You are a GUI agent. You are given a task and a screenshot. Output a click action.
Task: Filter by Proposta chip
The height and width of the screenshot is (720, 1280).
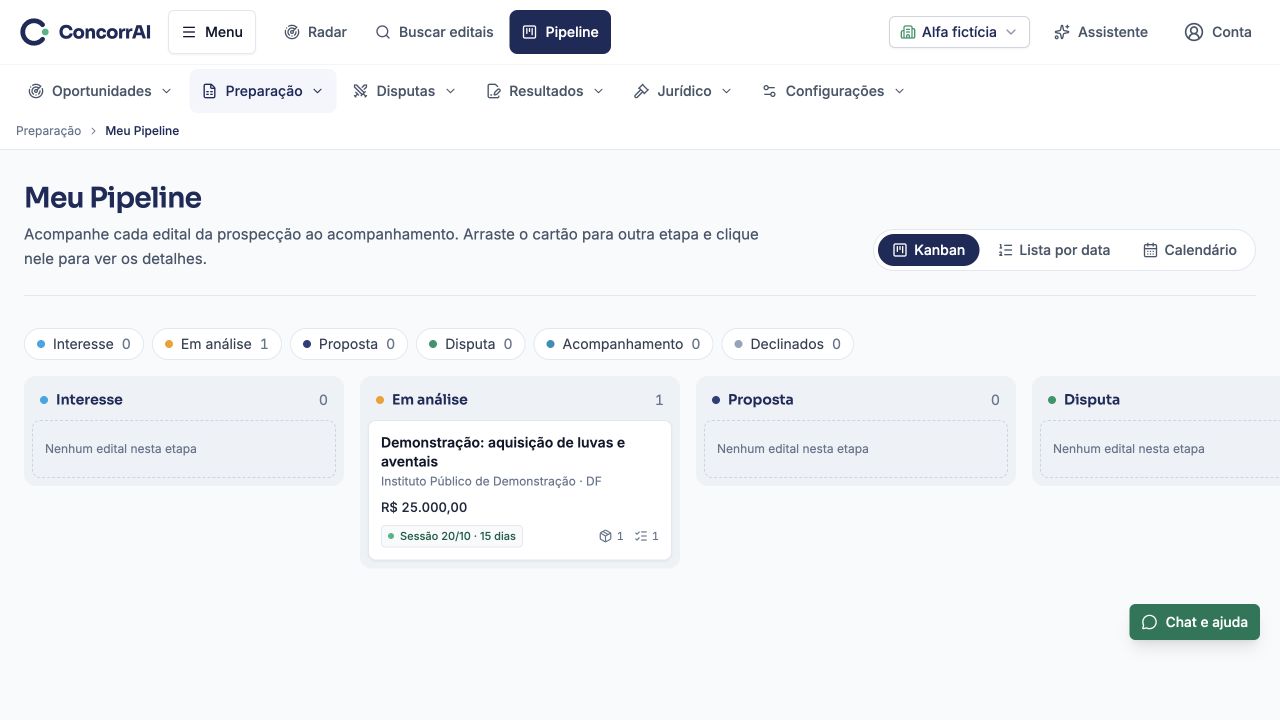tap(349, 344)
